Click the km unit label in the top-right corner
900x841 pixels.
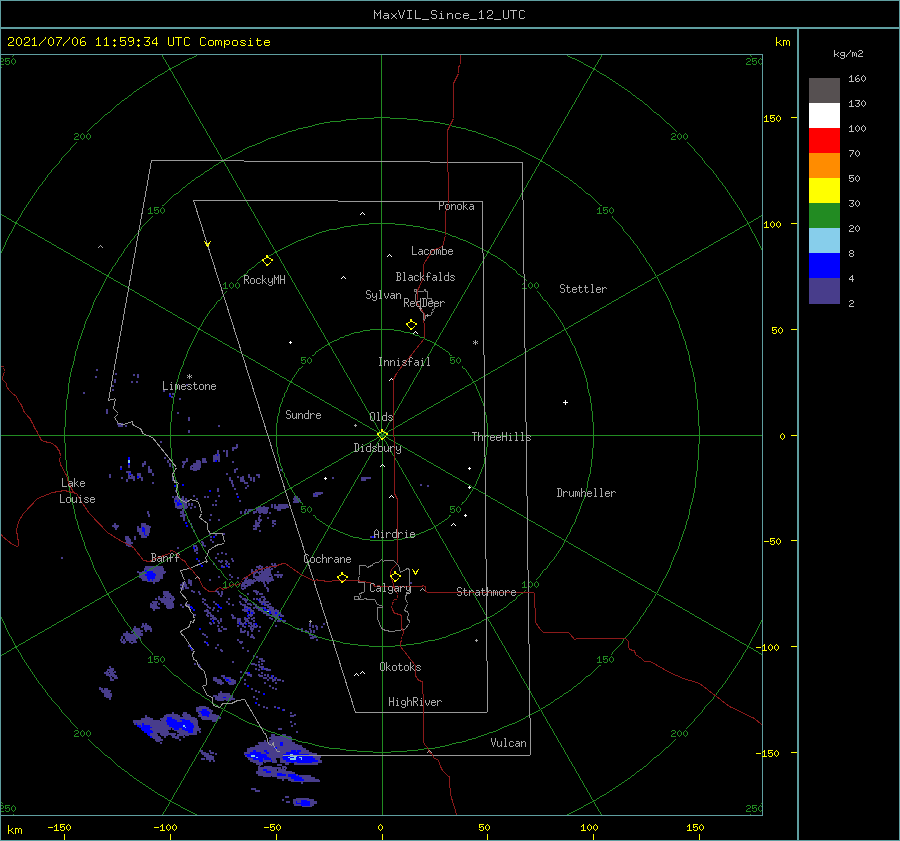[782, 42]
